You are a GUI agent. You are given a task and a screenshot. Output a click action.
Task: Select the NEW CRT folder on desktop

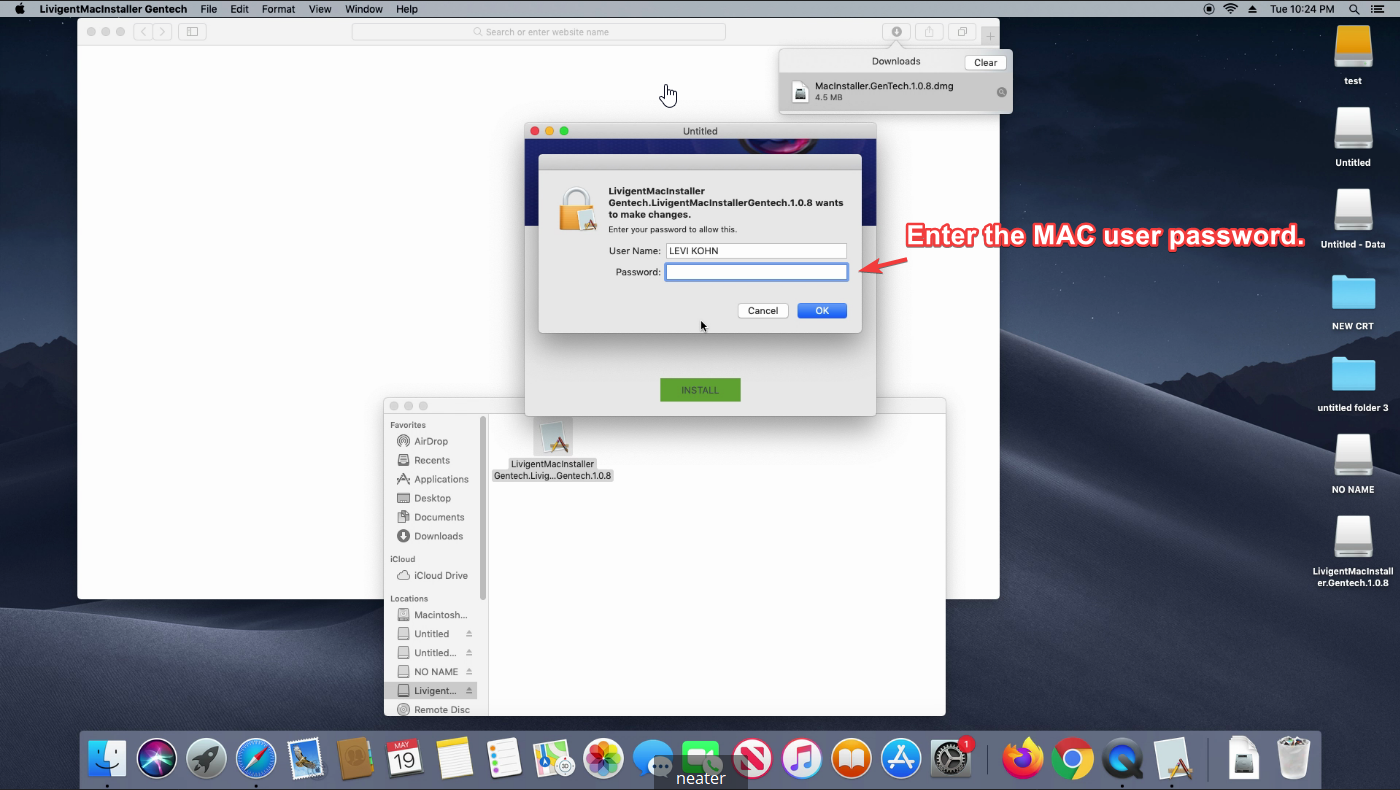[x=1353, y=293]
